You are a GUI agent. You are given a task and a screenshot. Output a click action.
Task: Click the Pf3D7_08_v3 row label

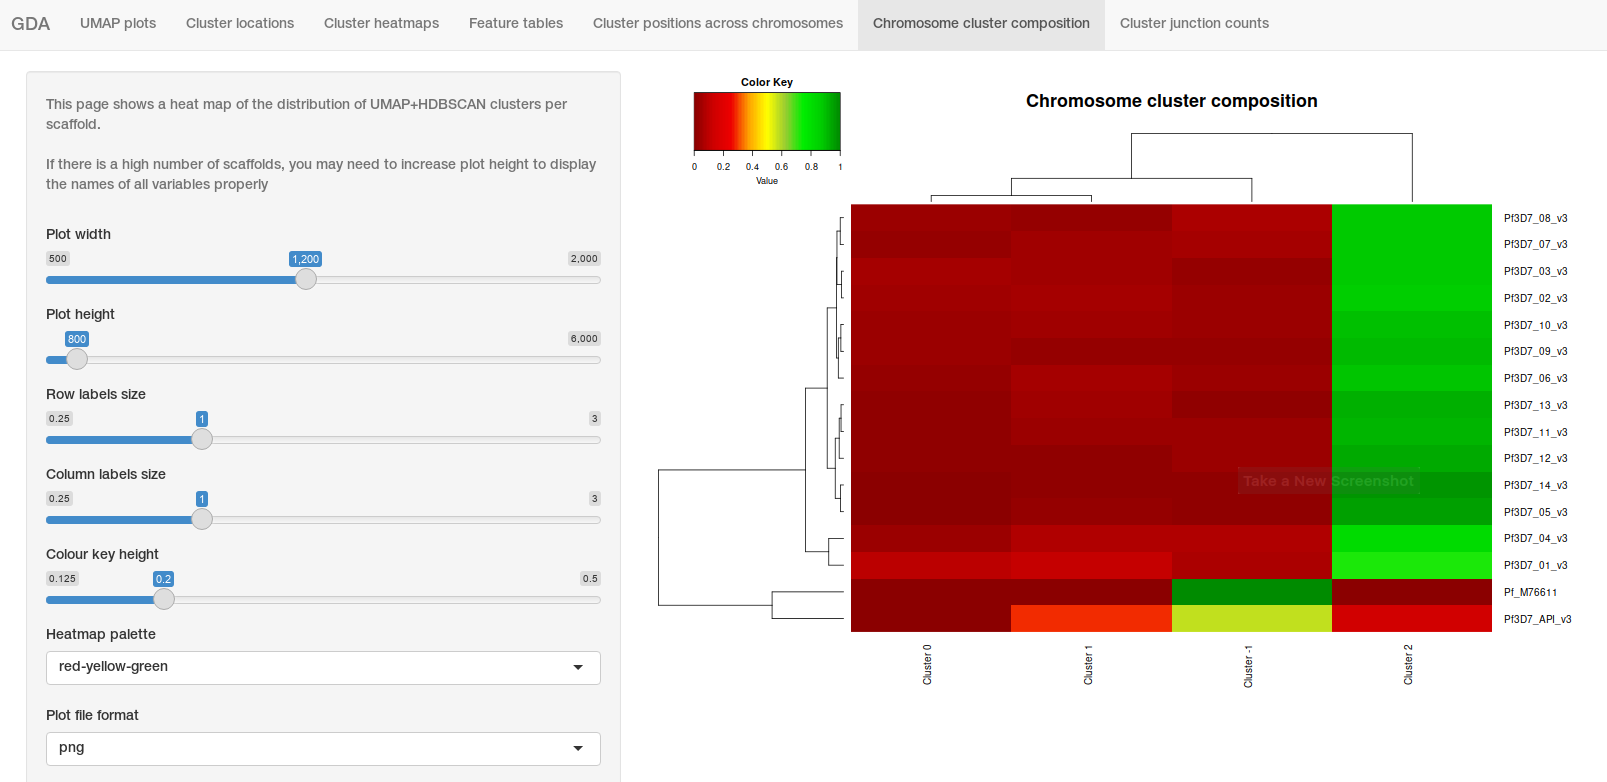click(x=1535, y=218)
